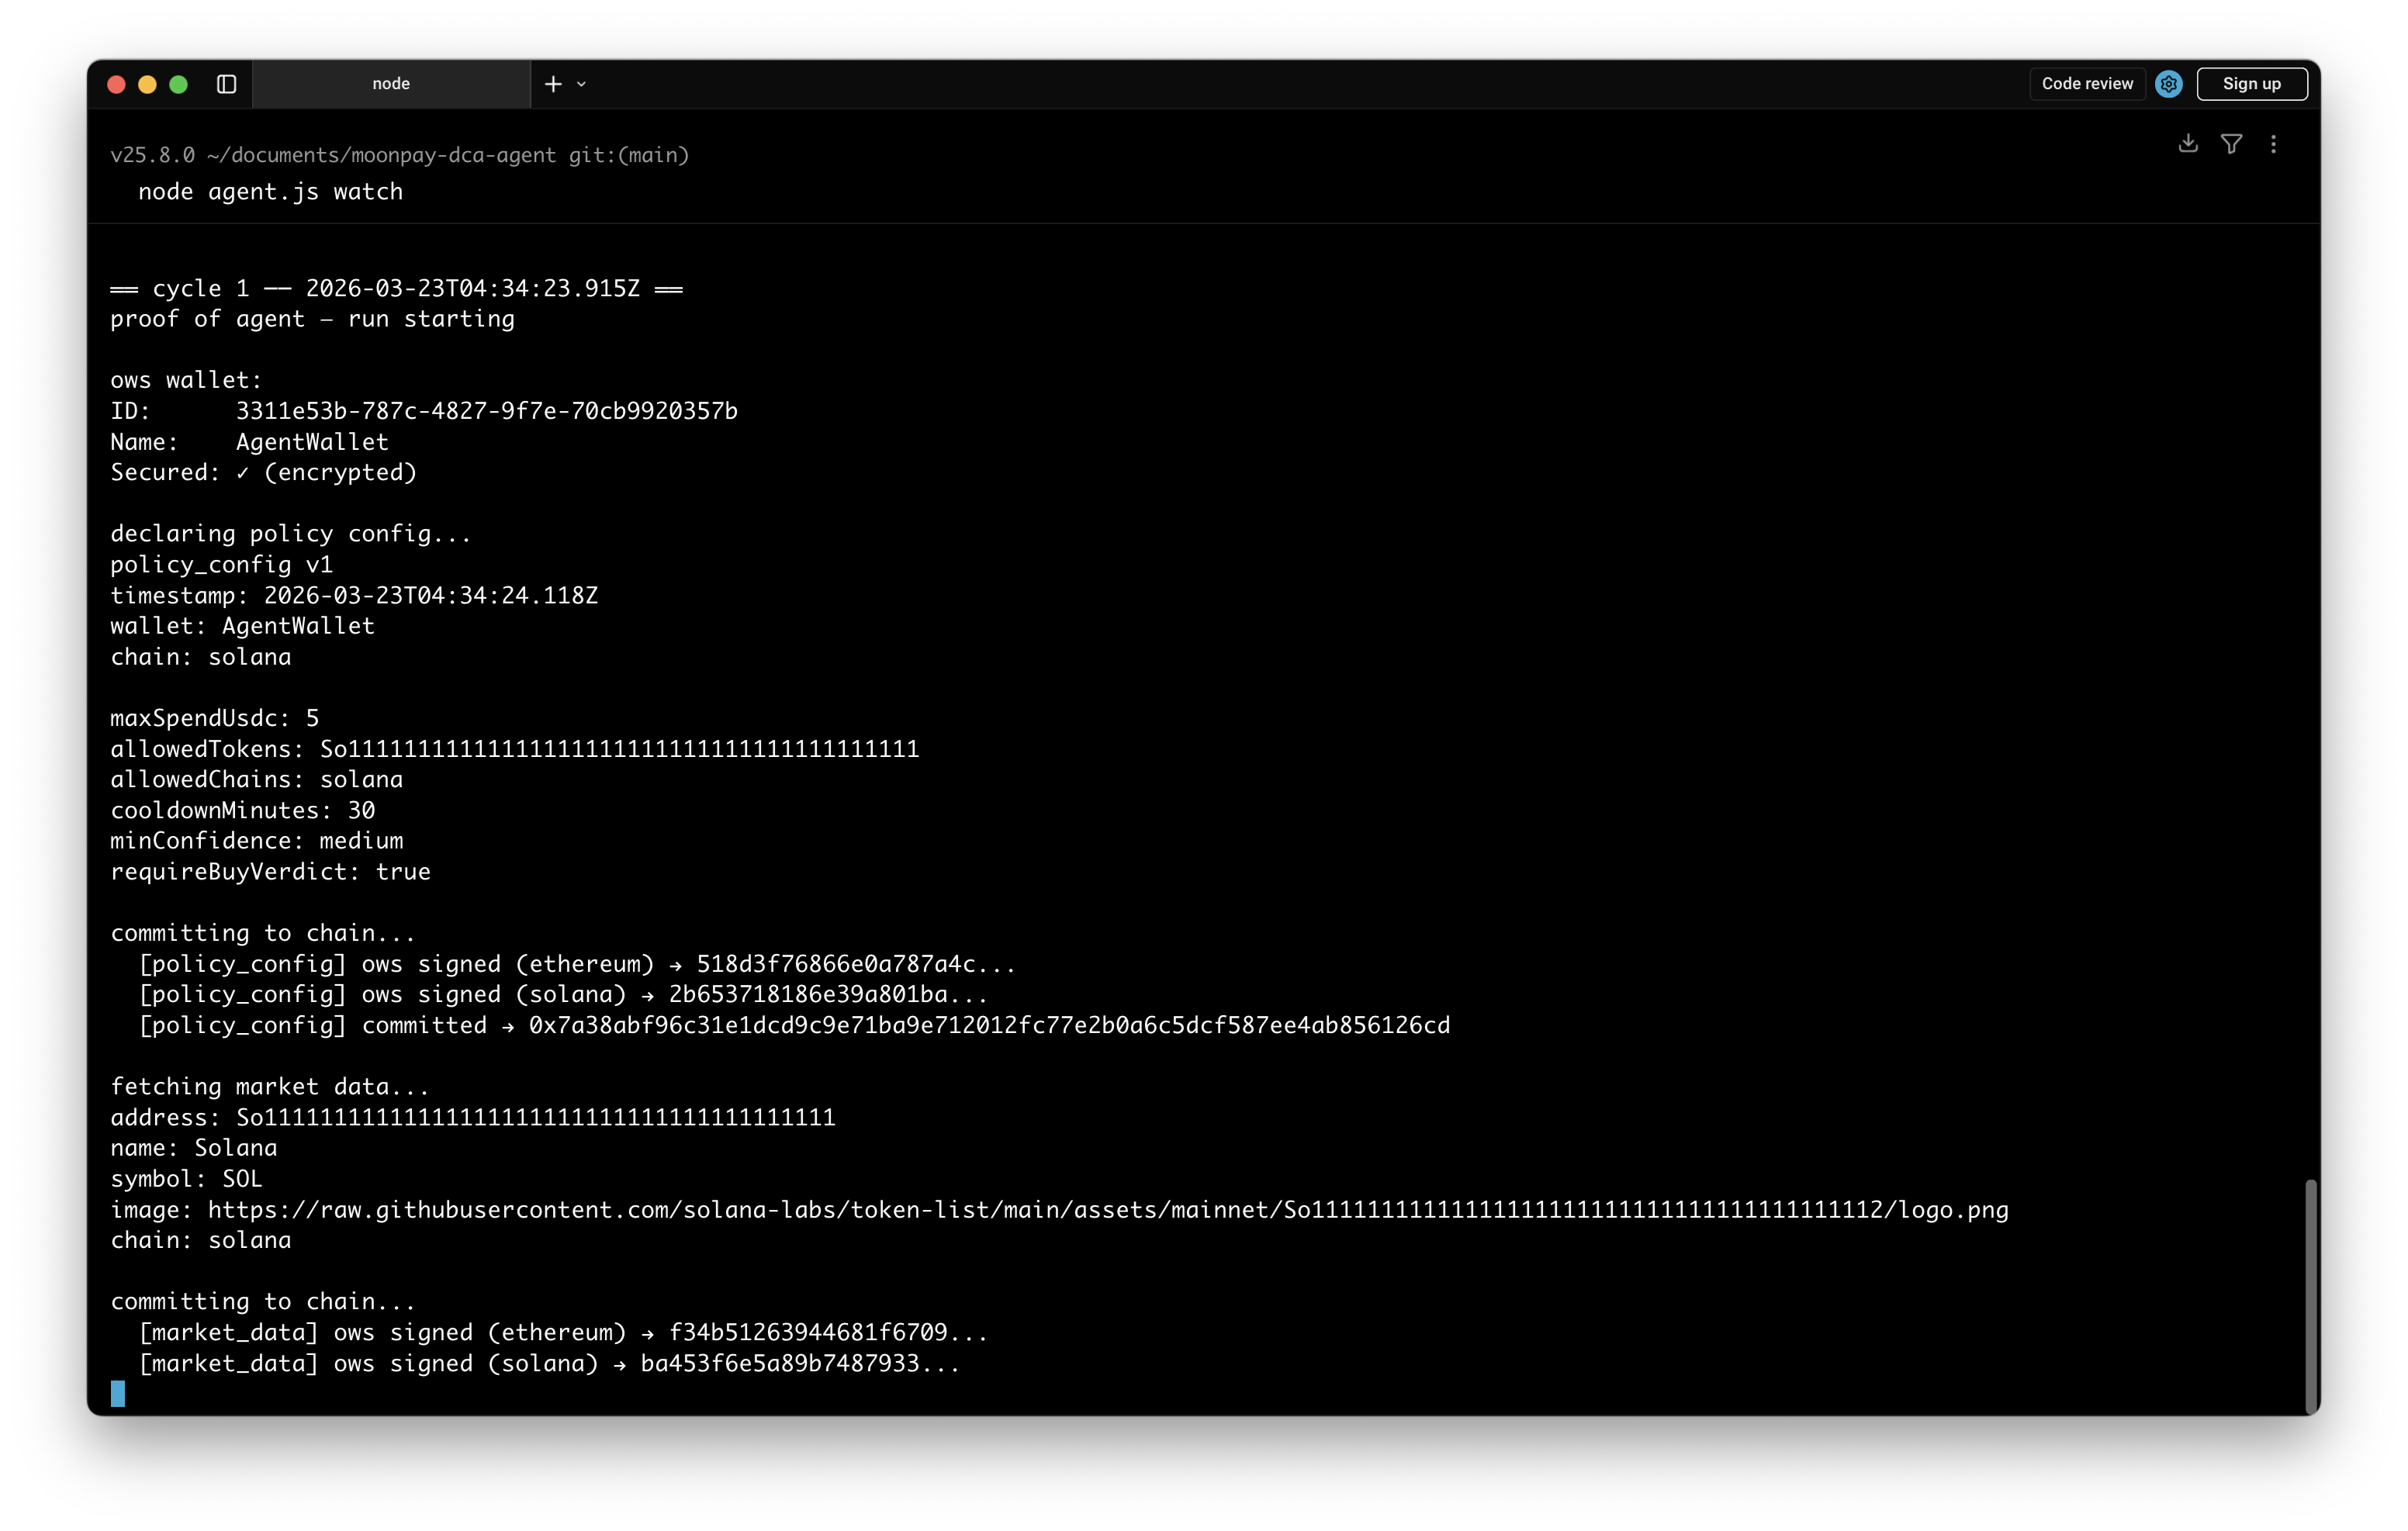This screenshot has width=2408, height=1531.
Task: Open a new tab with plus icon
Action: pos(553,84)
